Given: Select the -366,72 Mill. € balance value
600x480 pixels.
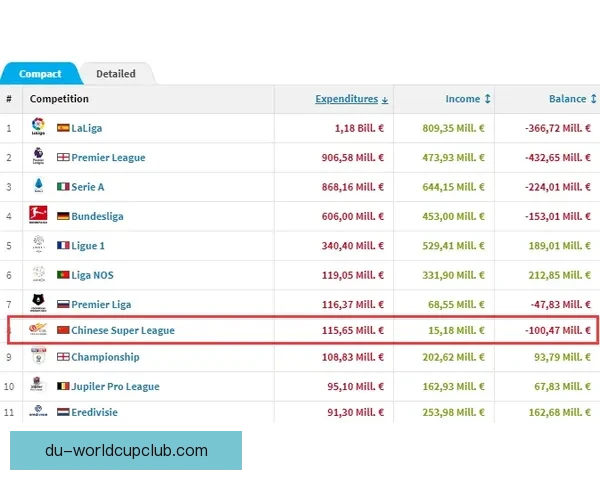Looking at the screenshot, I should click(558, 128).
